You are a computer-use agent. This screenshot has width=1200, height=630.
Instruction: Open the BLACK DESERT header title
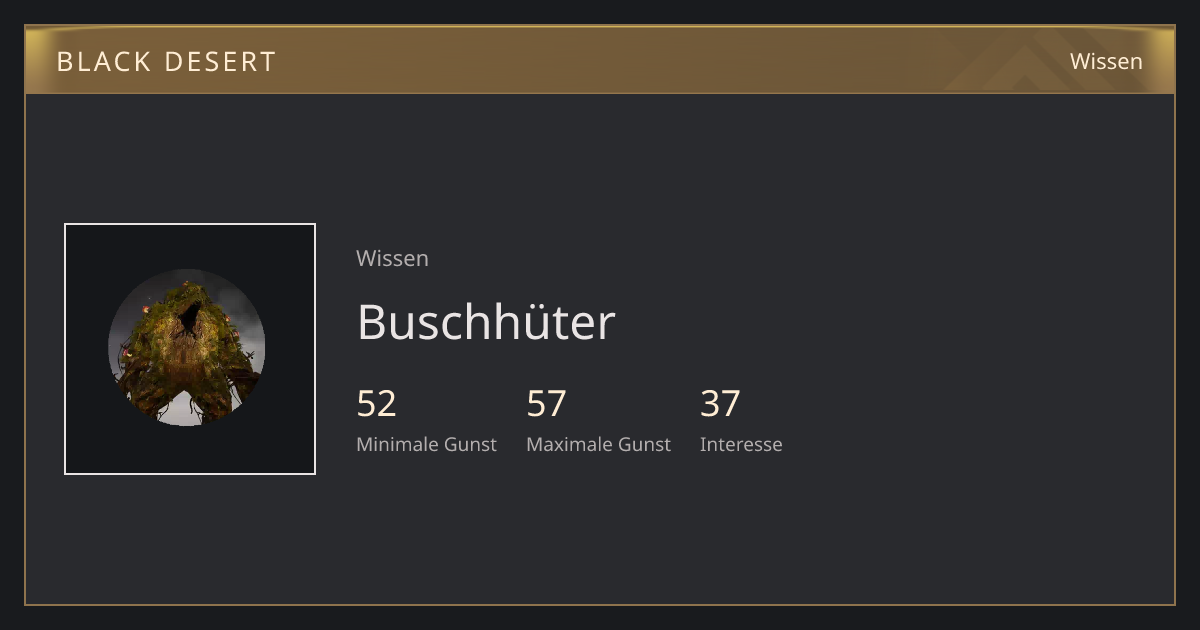(x=166, y=61)
